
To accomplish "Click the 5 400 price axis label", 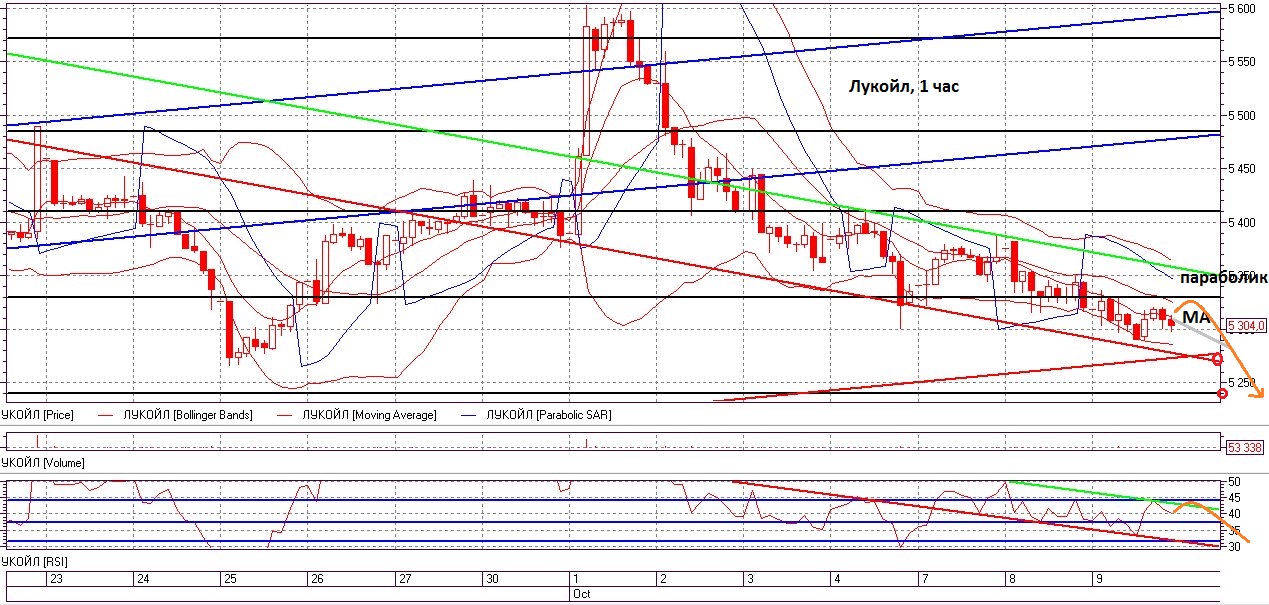I will point(1242,222).
